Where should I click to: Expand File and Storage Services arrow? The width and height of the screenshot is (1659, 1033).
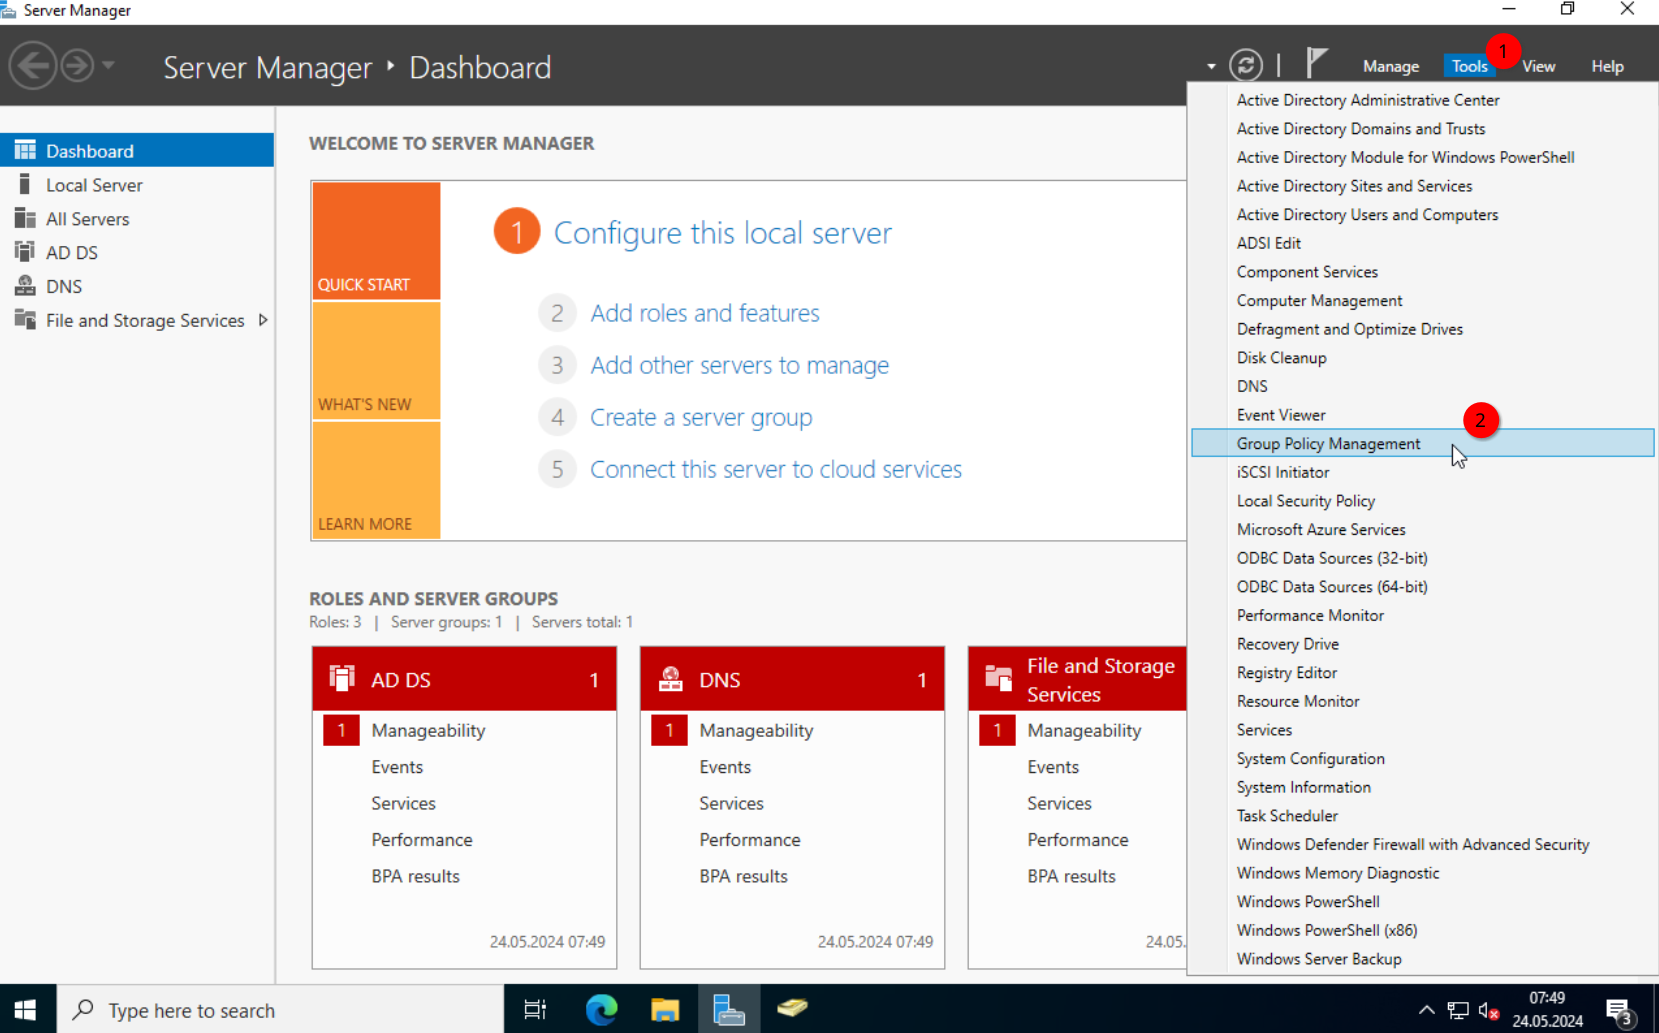tap(263, 320)
